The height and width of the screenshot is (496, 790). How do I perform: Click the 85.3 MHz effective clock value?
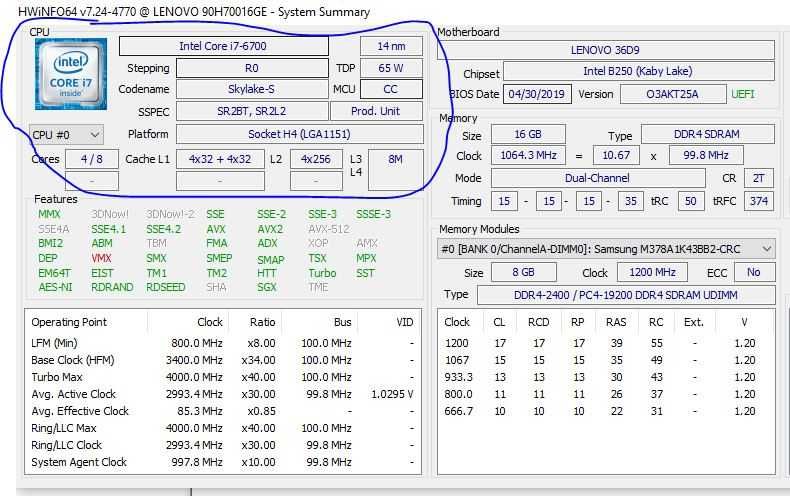tap(200, 411)
